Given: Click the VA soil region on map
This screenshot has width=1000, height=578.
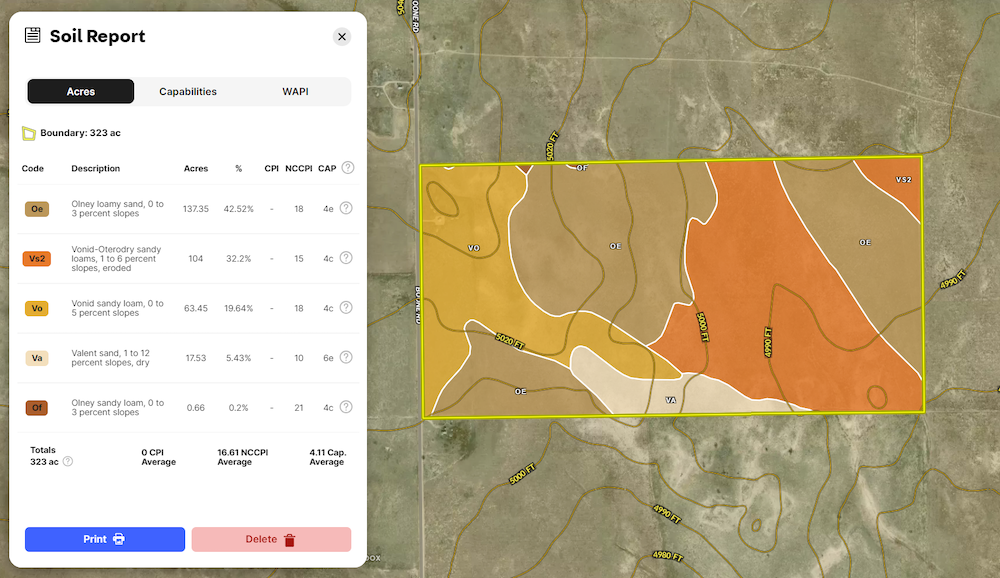Looking at the screenshot, I should (671, 399).
